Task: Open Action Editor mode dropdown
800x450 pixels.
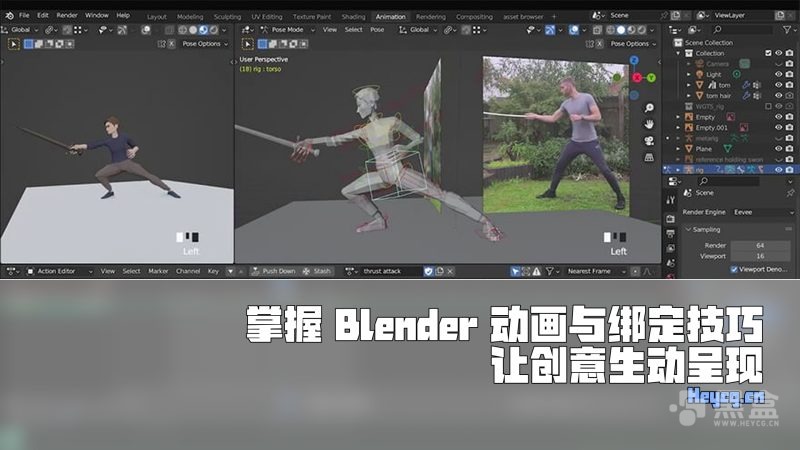Action: (x=59, y=271)
